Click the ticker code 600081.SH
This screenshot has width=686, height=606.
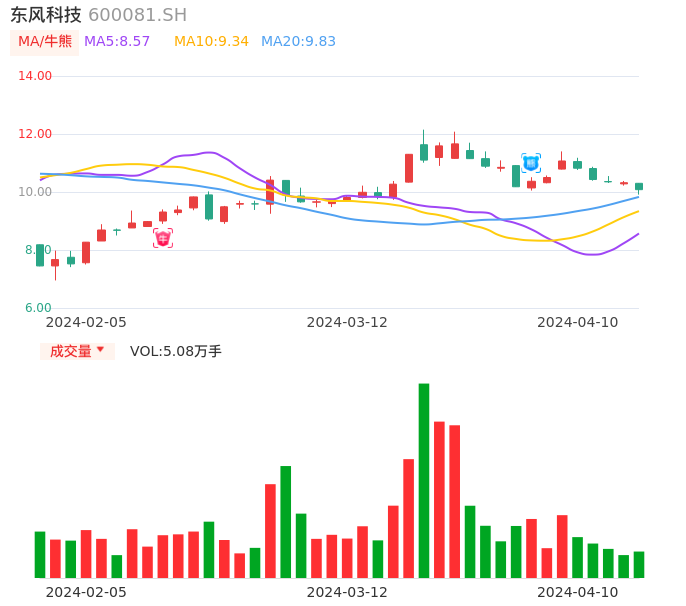[x=137, y=15]
